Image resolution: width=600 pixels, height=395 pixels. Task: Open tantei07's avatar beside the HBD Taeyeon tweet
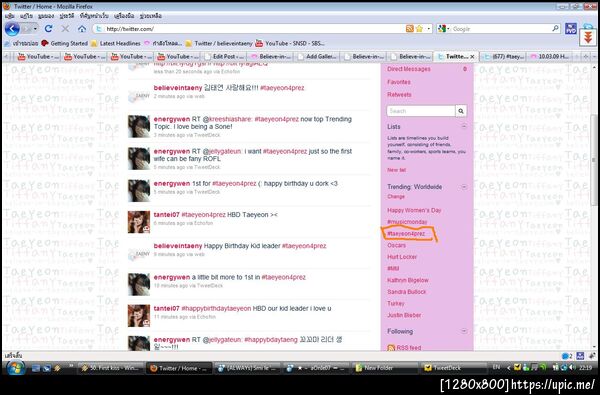click(139, 222)
